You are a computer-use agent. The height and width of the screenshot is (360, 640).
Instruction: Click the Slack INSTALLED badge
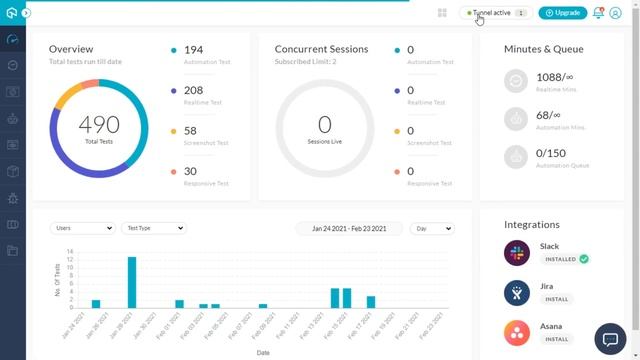pyautogui.click(x=564, y=259)
